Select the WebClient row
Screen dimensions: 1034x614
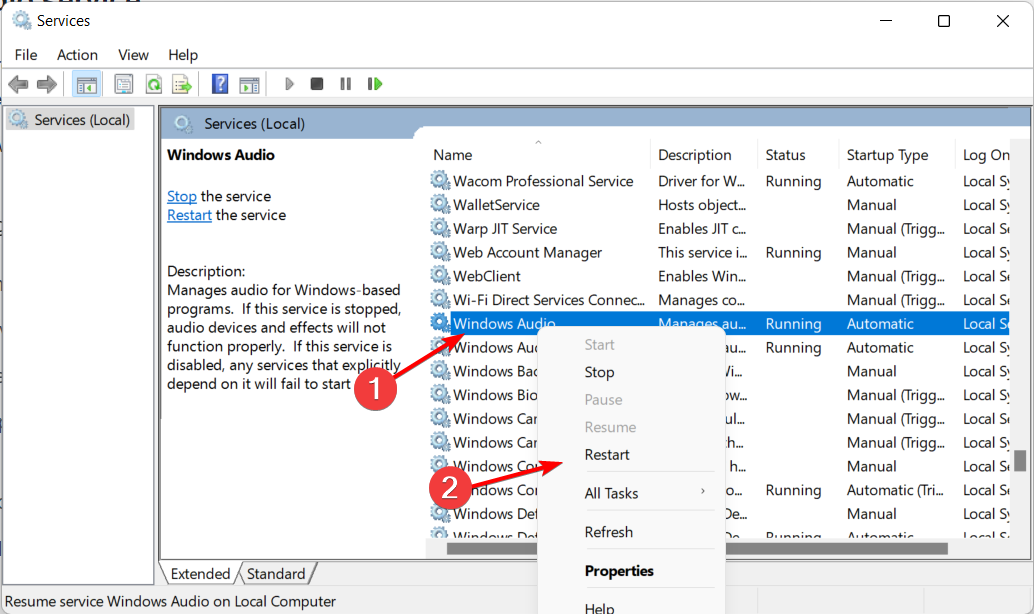[718, 276]
